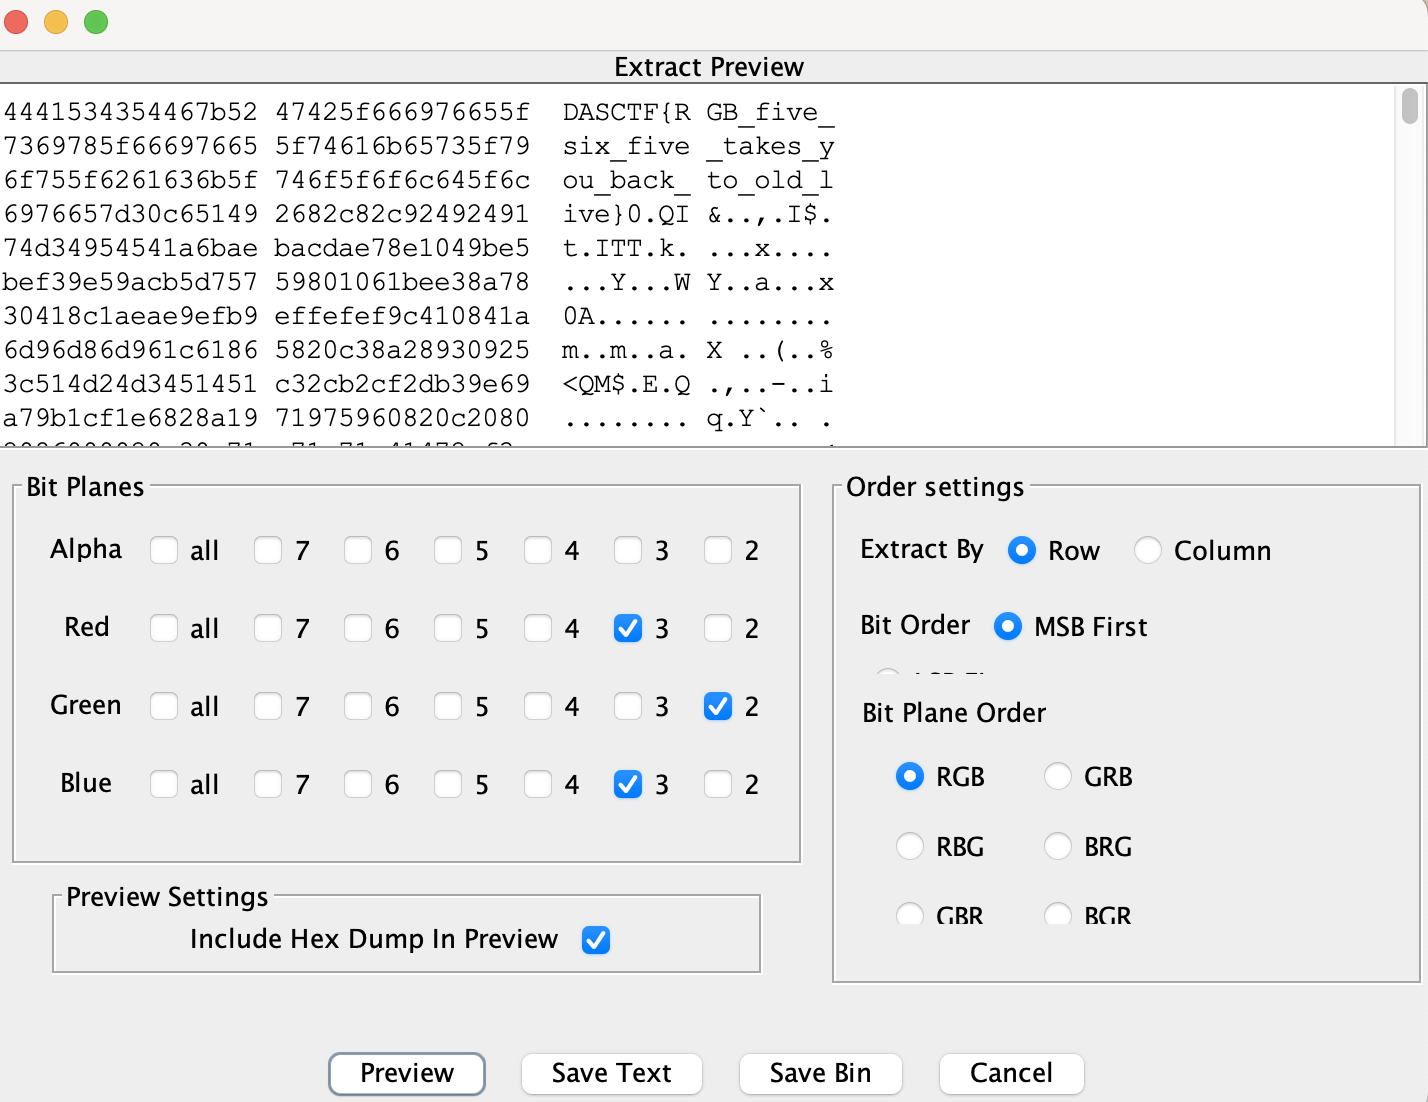This screenshot has height=1102, width=1428.
Task: Disable Include Hex Dump In Preview
Action: (596, 940)
